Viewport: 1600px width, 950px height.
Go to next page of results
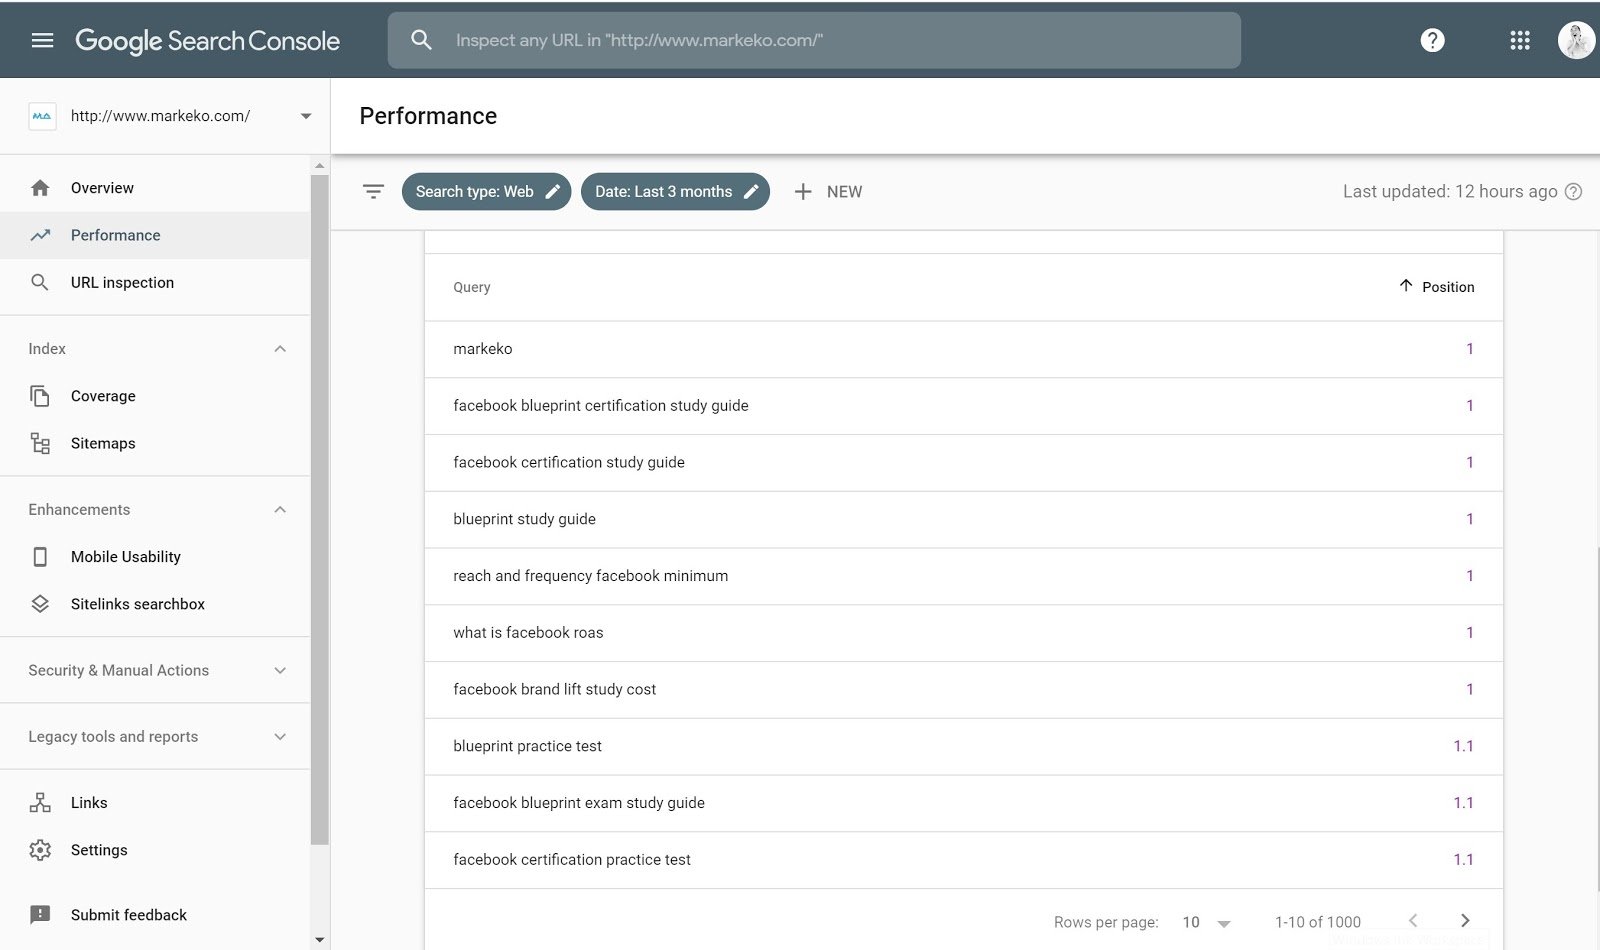[x=1465, y=921]
